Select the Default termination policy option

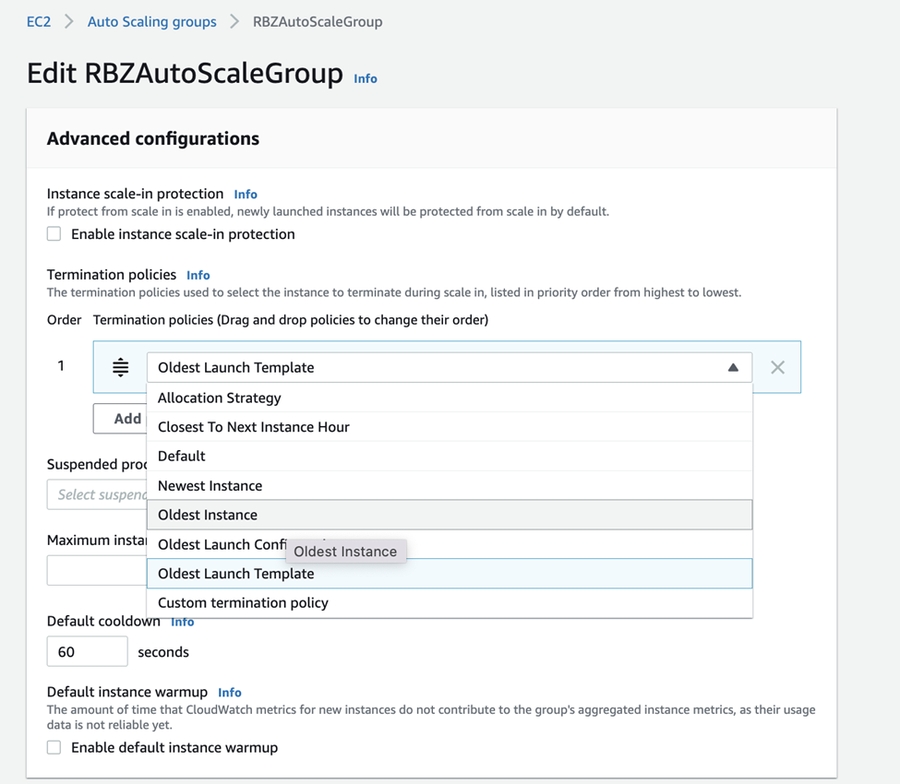click(181, 456)
